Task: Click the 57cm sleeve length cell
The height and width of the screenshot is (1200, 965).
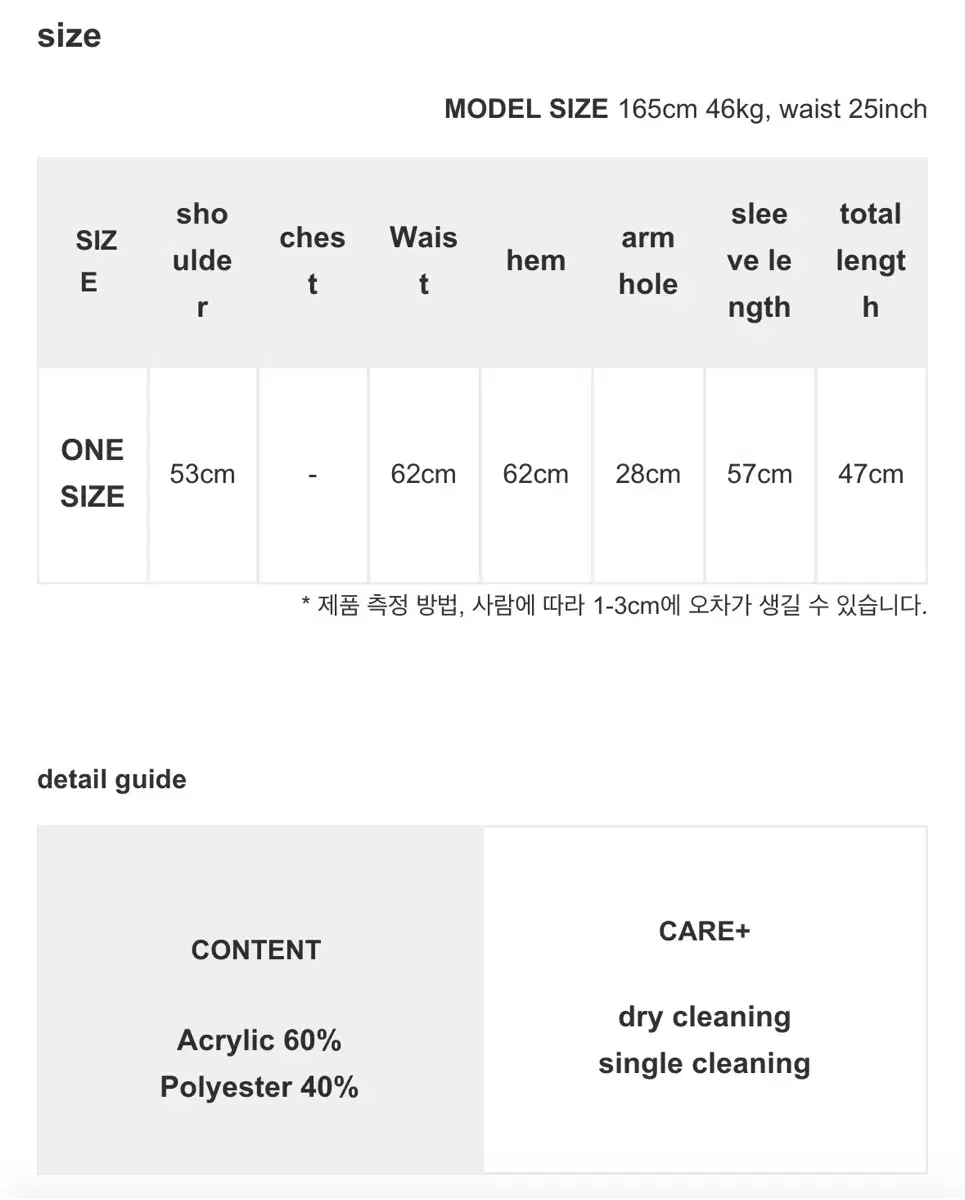Action: point(760,474)
